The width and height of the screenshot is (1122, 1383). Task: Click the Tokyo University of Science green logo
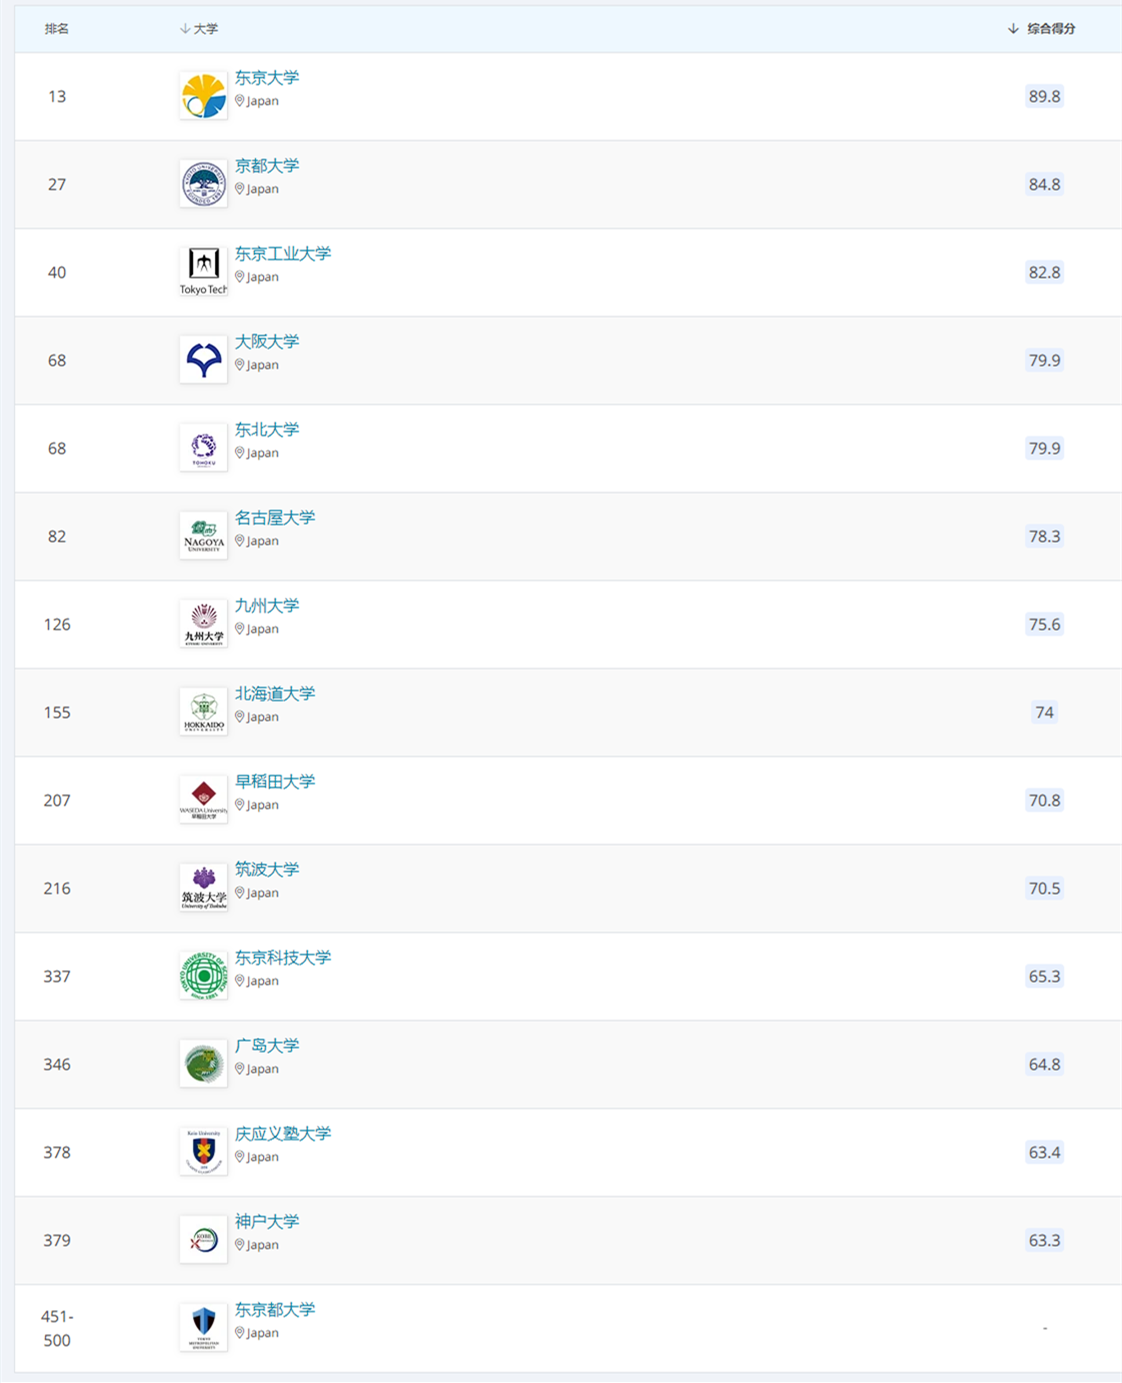(x=203, y=976)
